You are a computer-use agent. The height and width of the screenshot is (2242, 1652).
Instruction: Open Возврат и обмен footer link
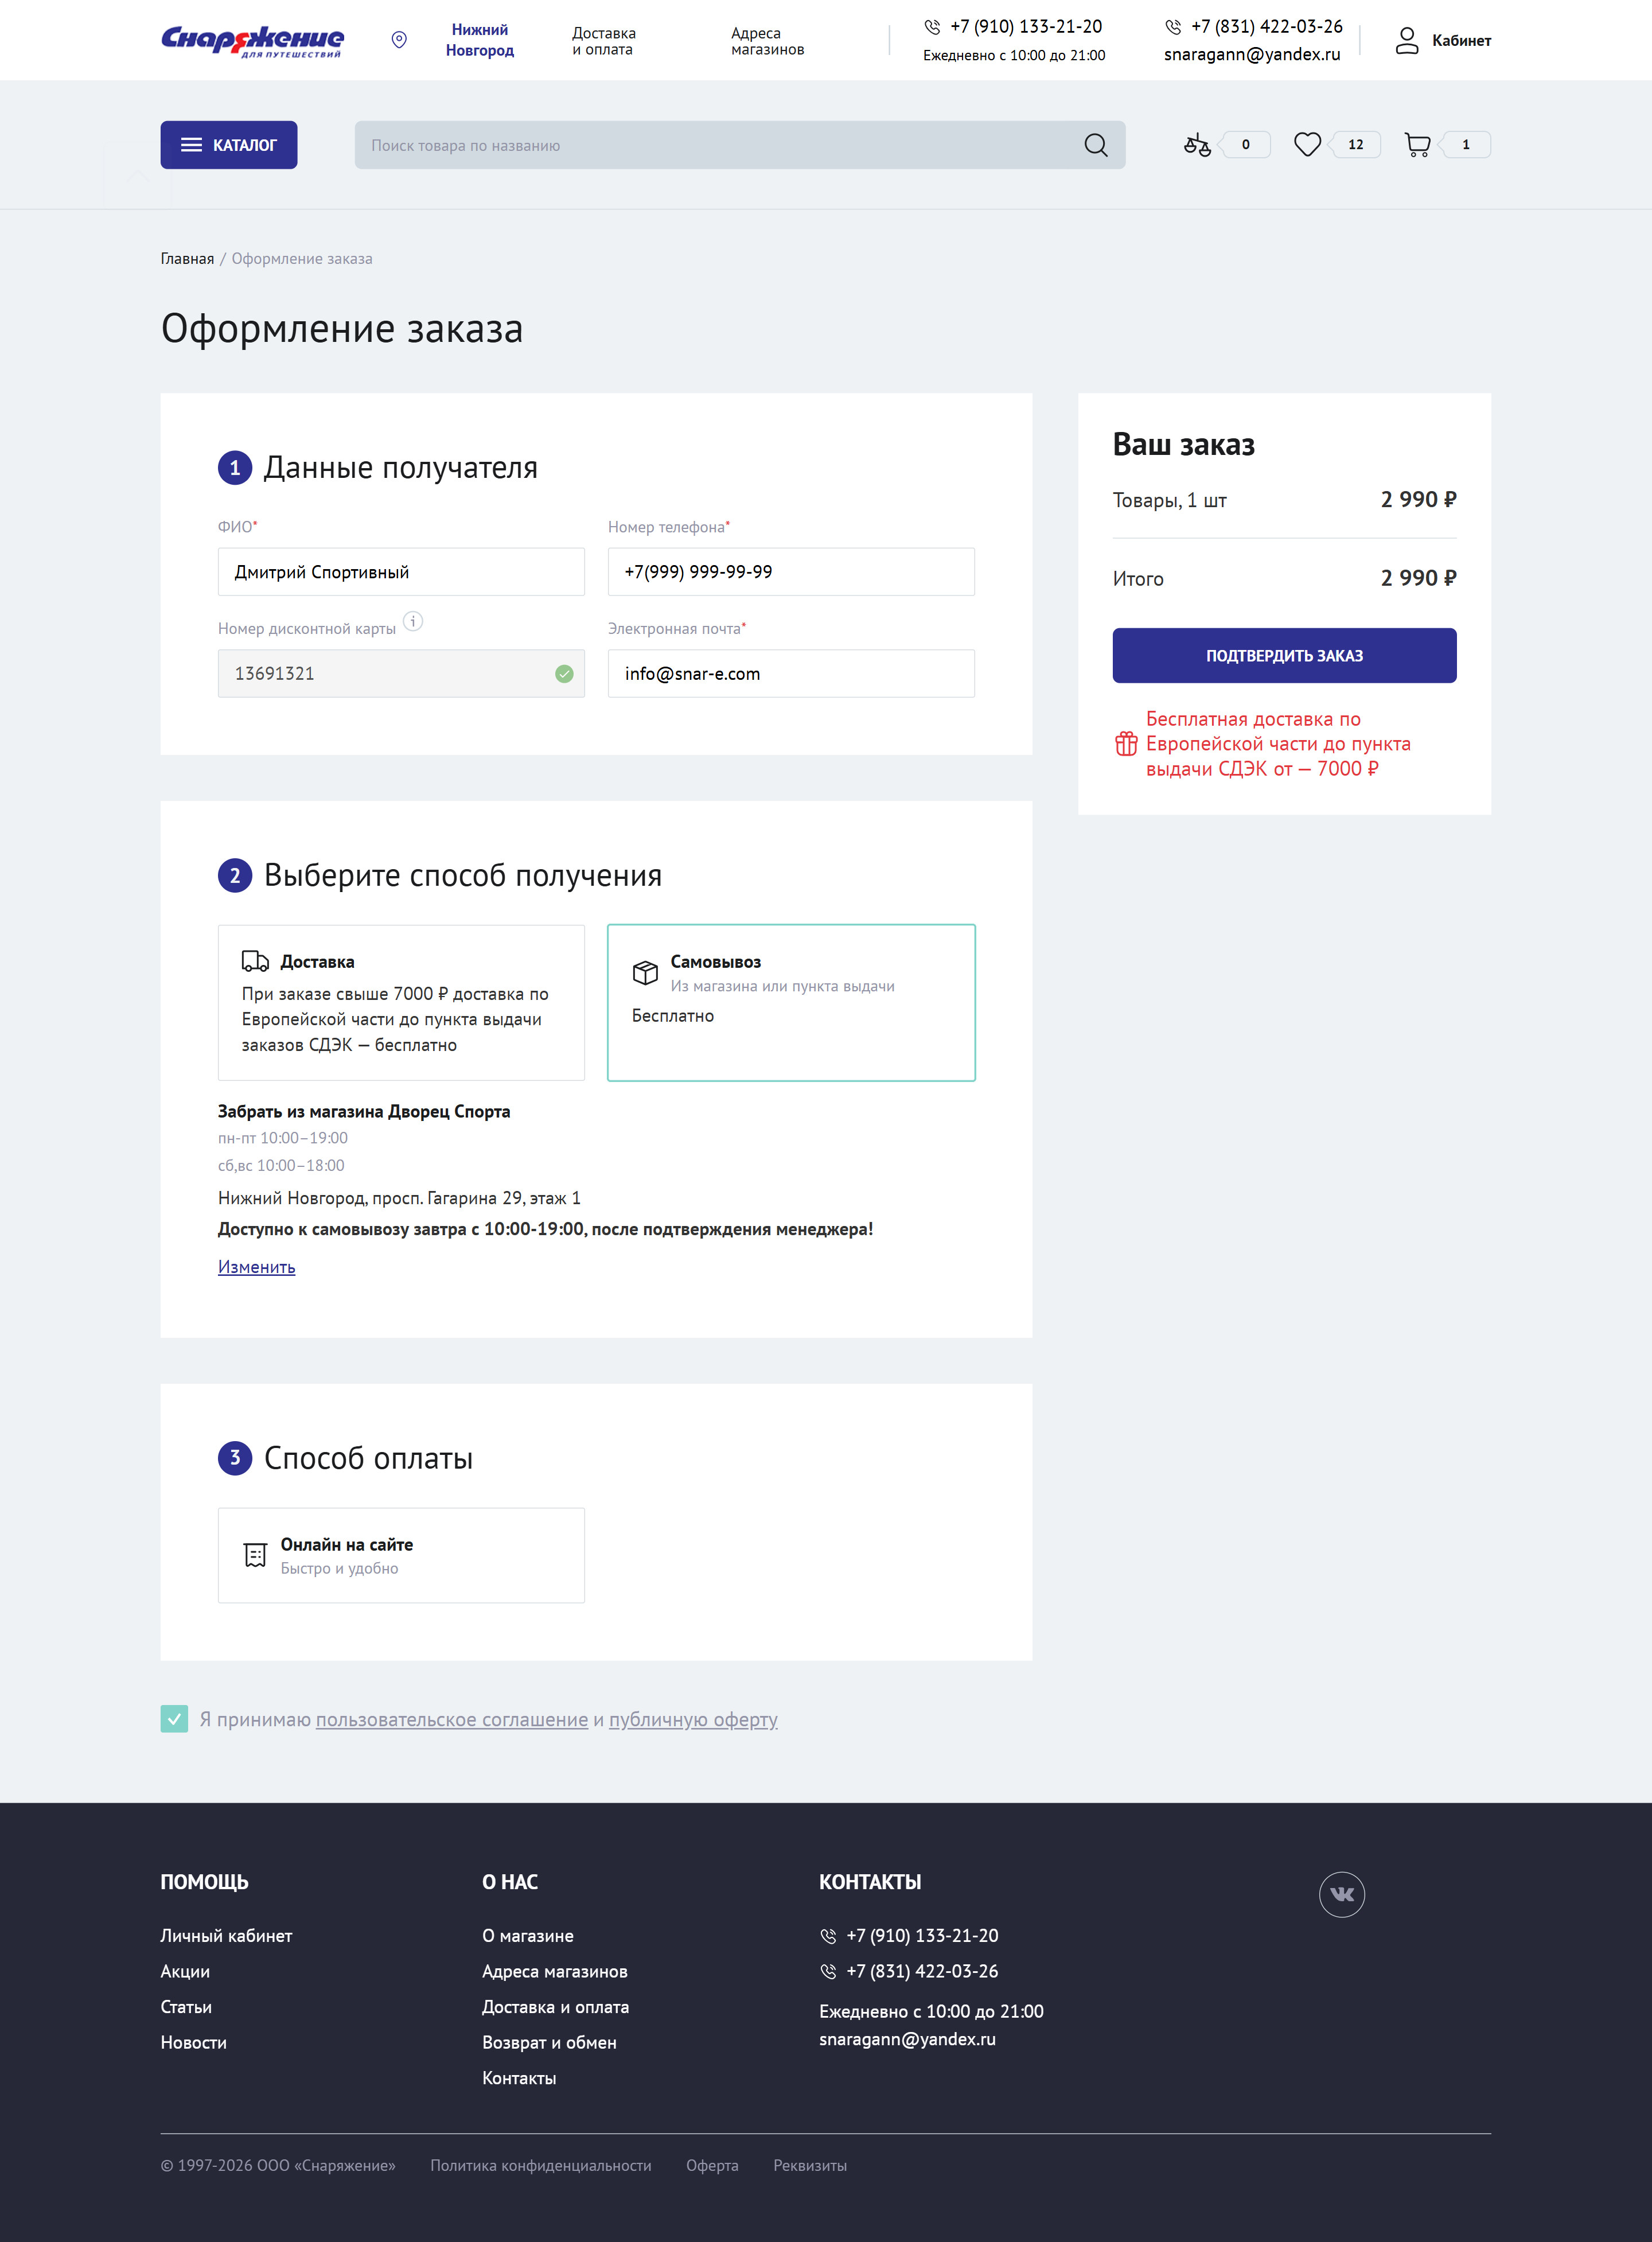click(549, 2042)
